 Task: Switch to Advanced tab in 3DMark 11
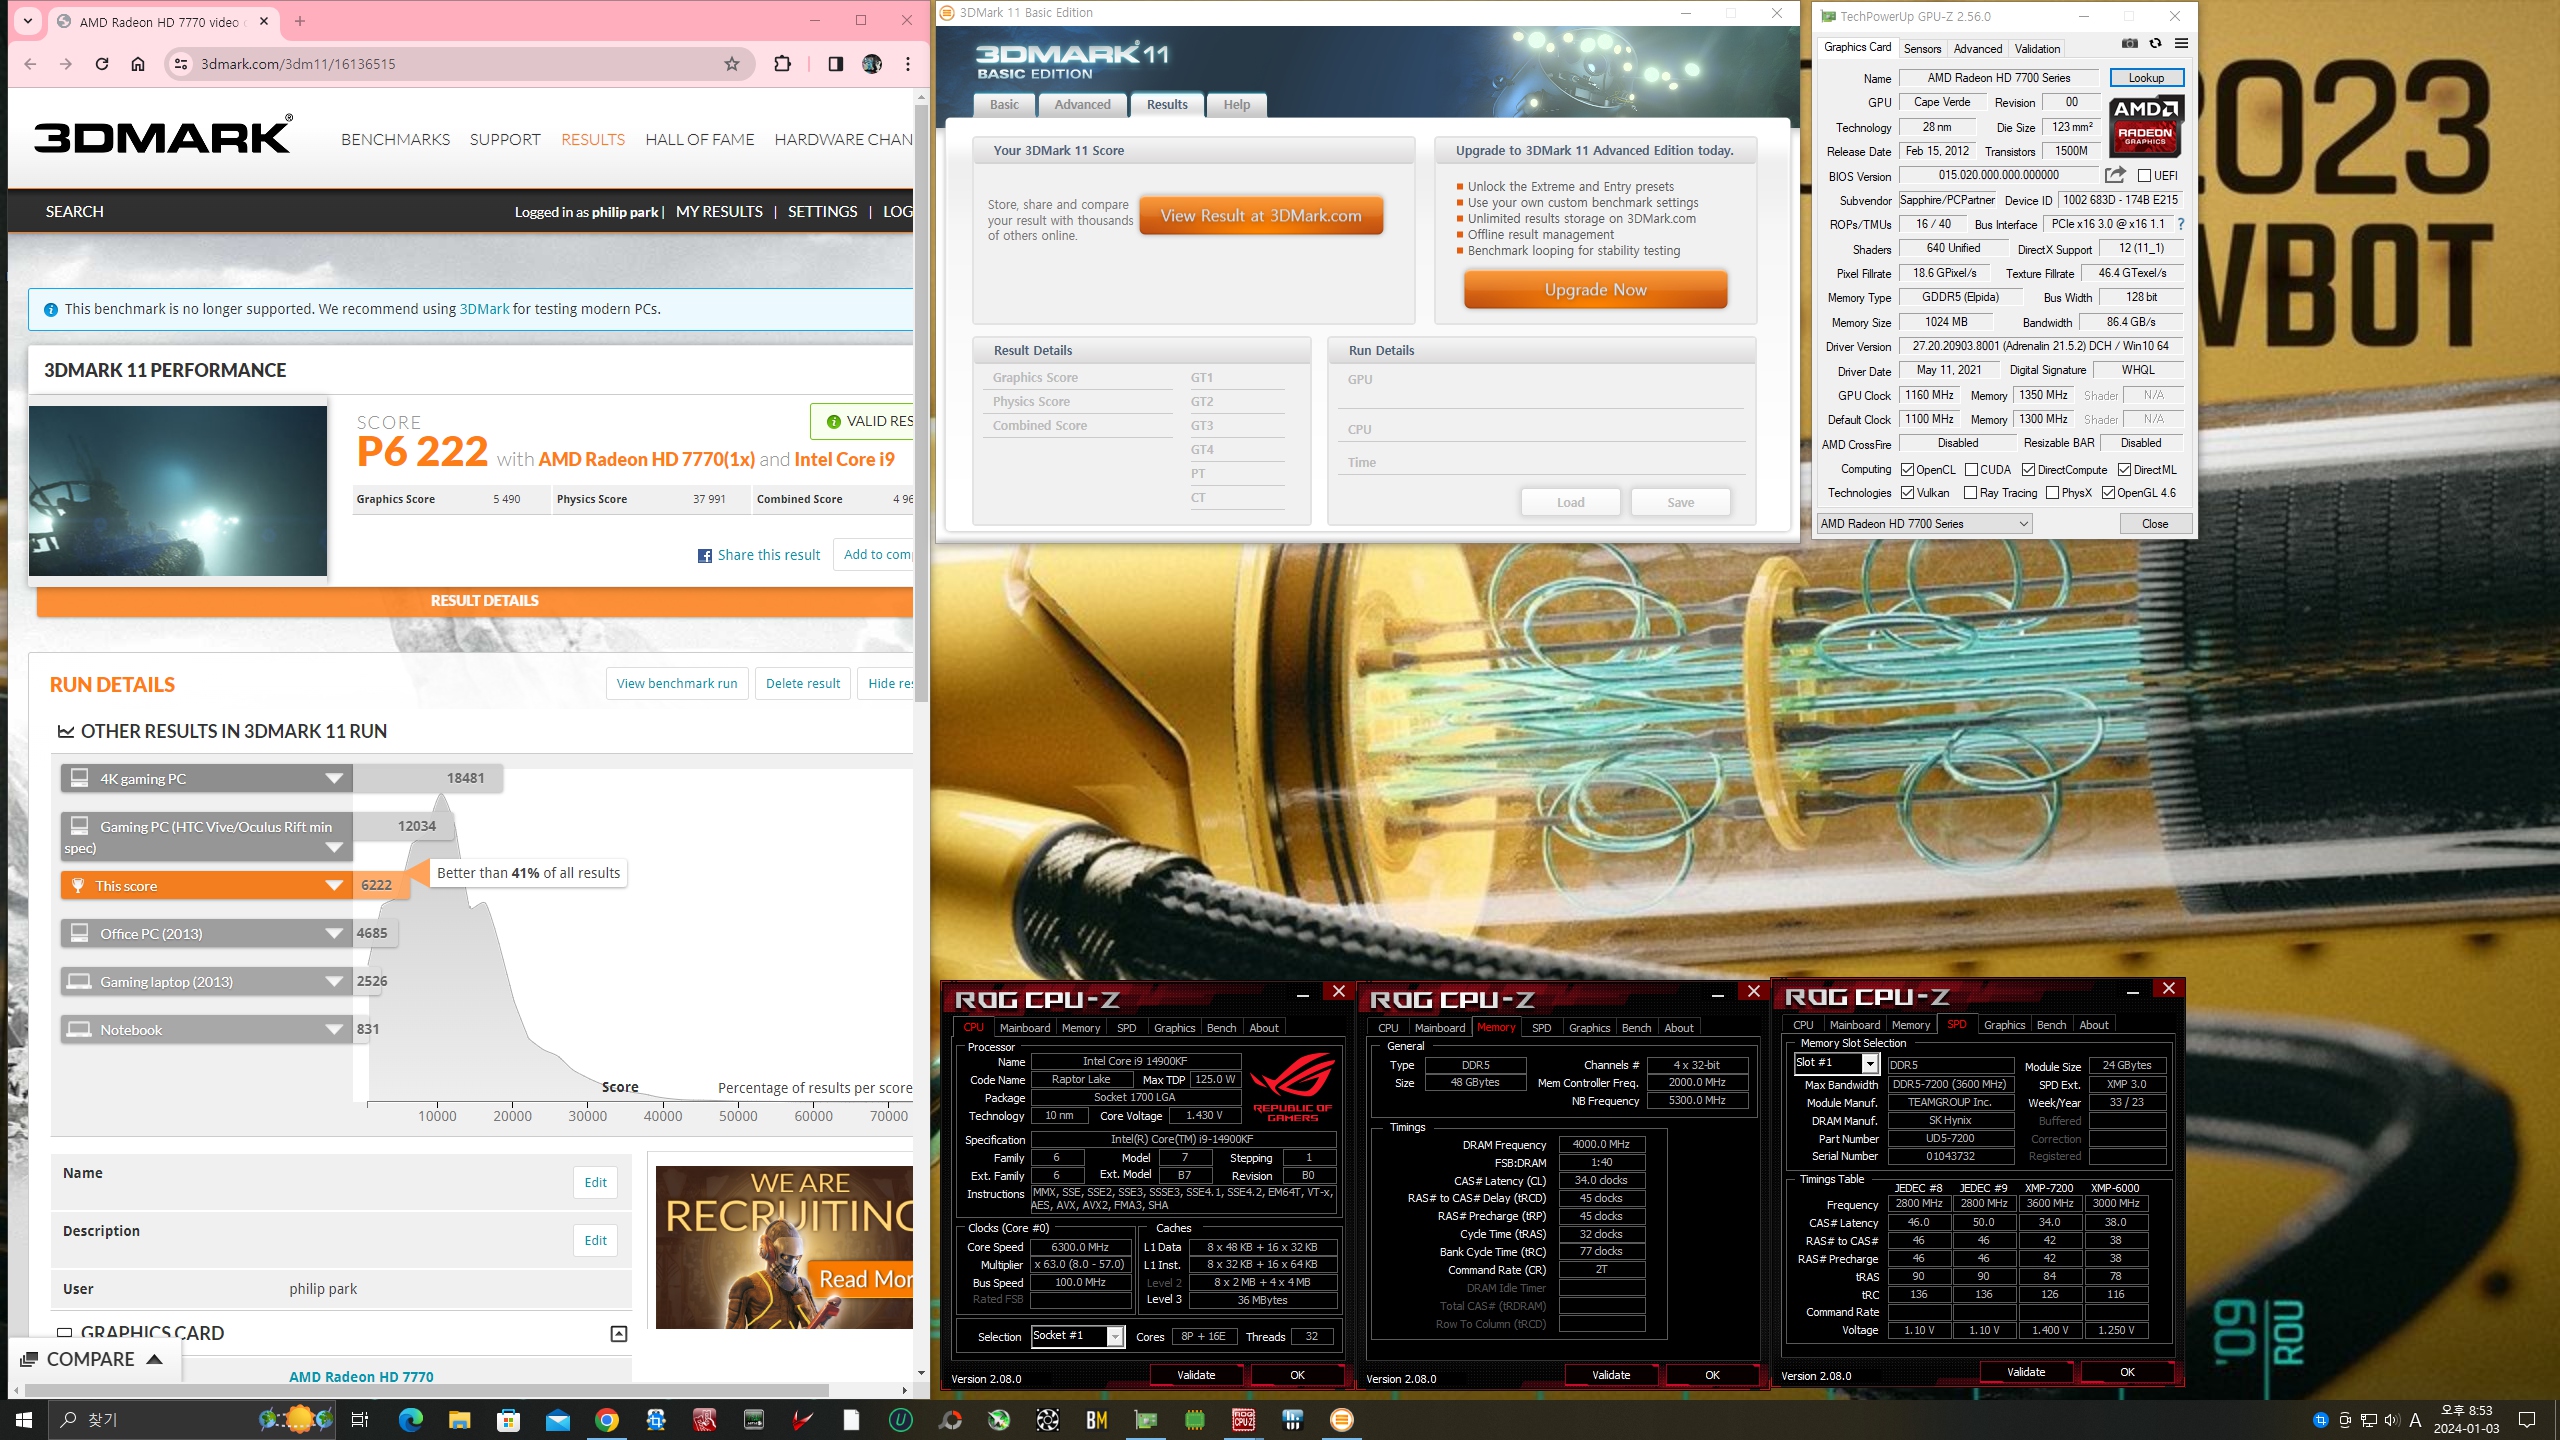(1082, 105)
